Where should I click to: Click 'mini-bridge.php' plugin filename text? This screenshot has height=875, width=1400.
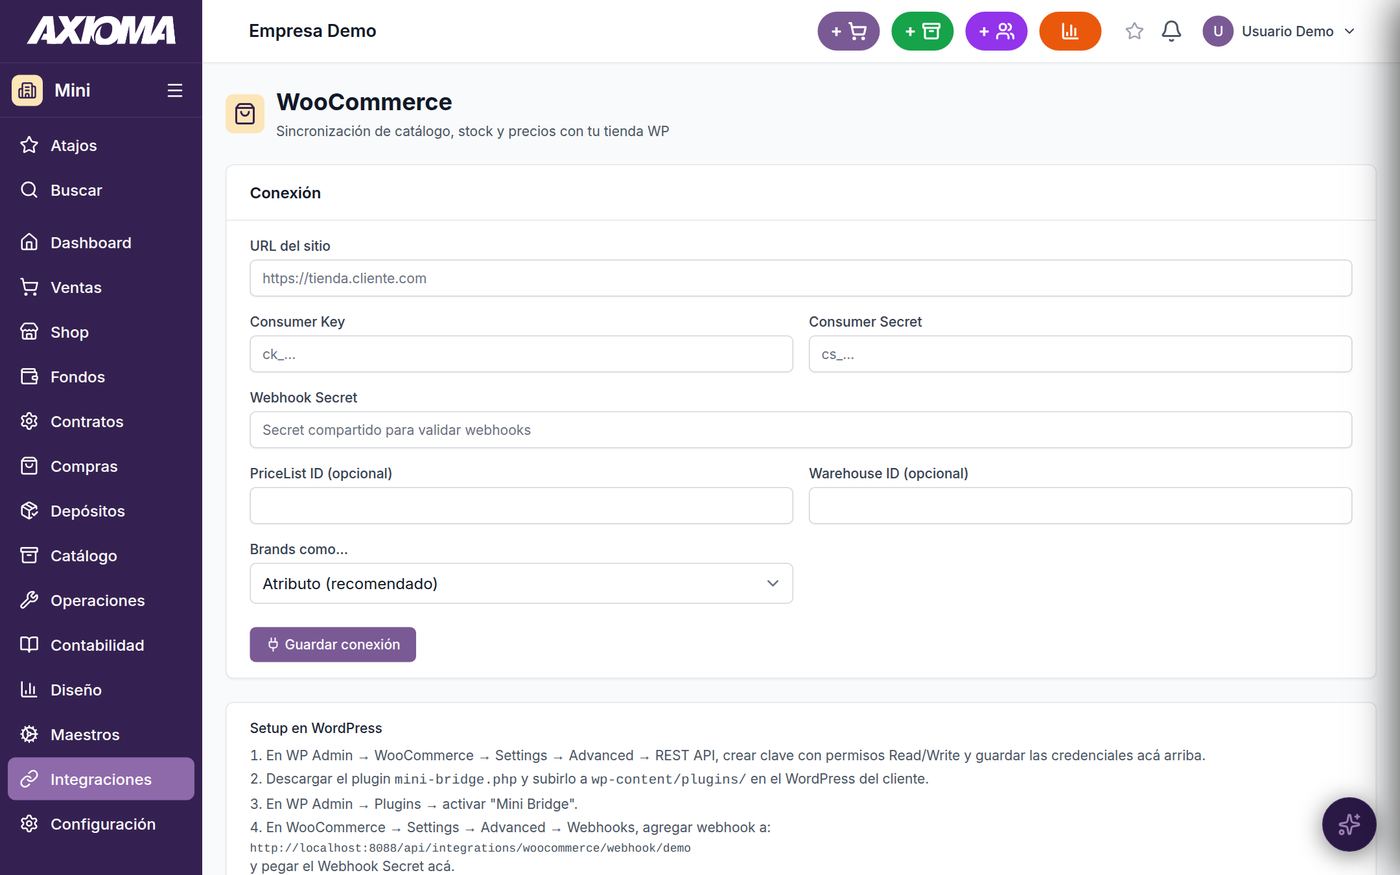(456, 779)
